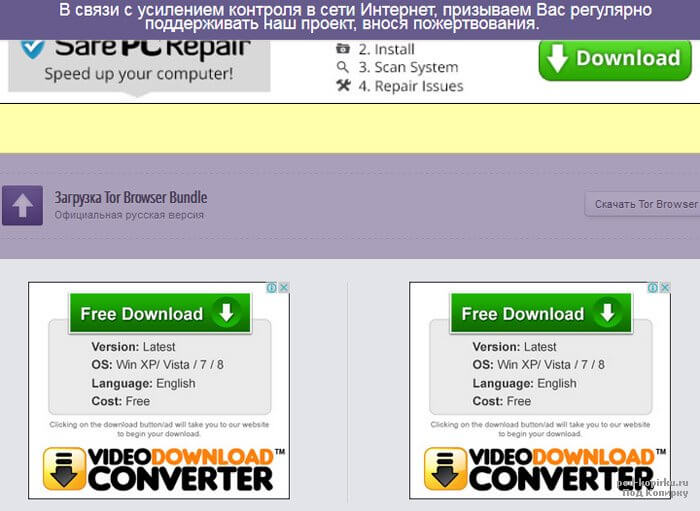Click the icon beside "2. Install"
Screen dimensions: 700x511
(x=343, y=49)
